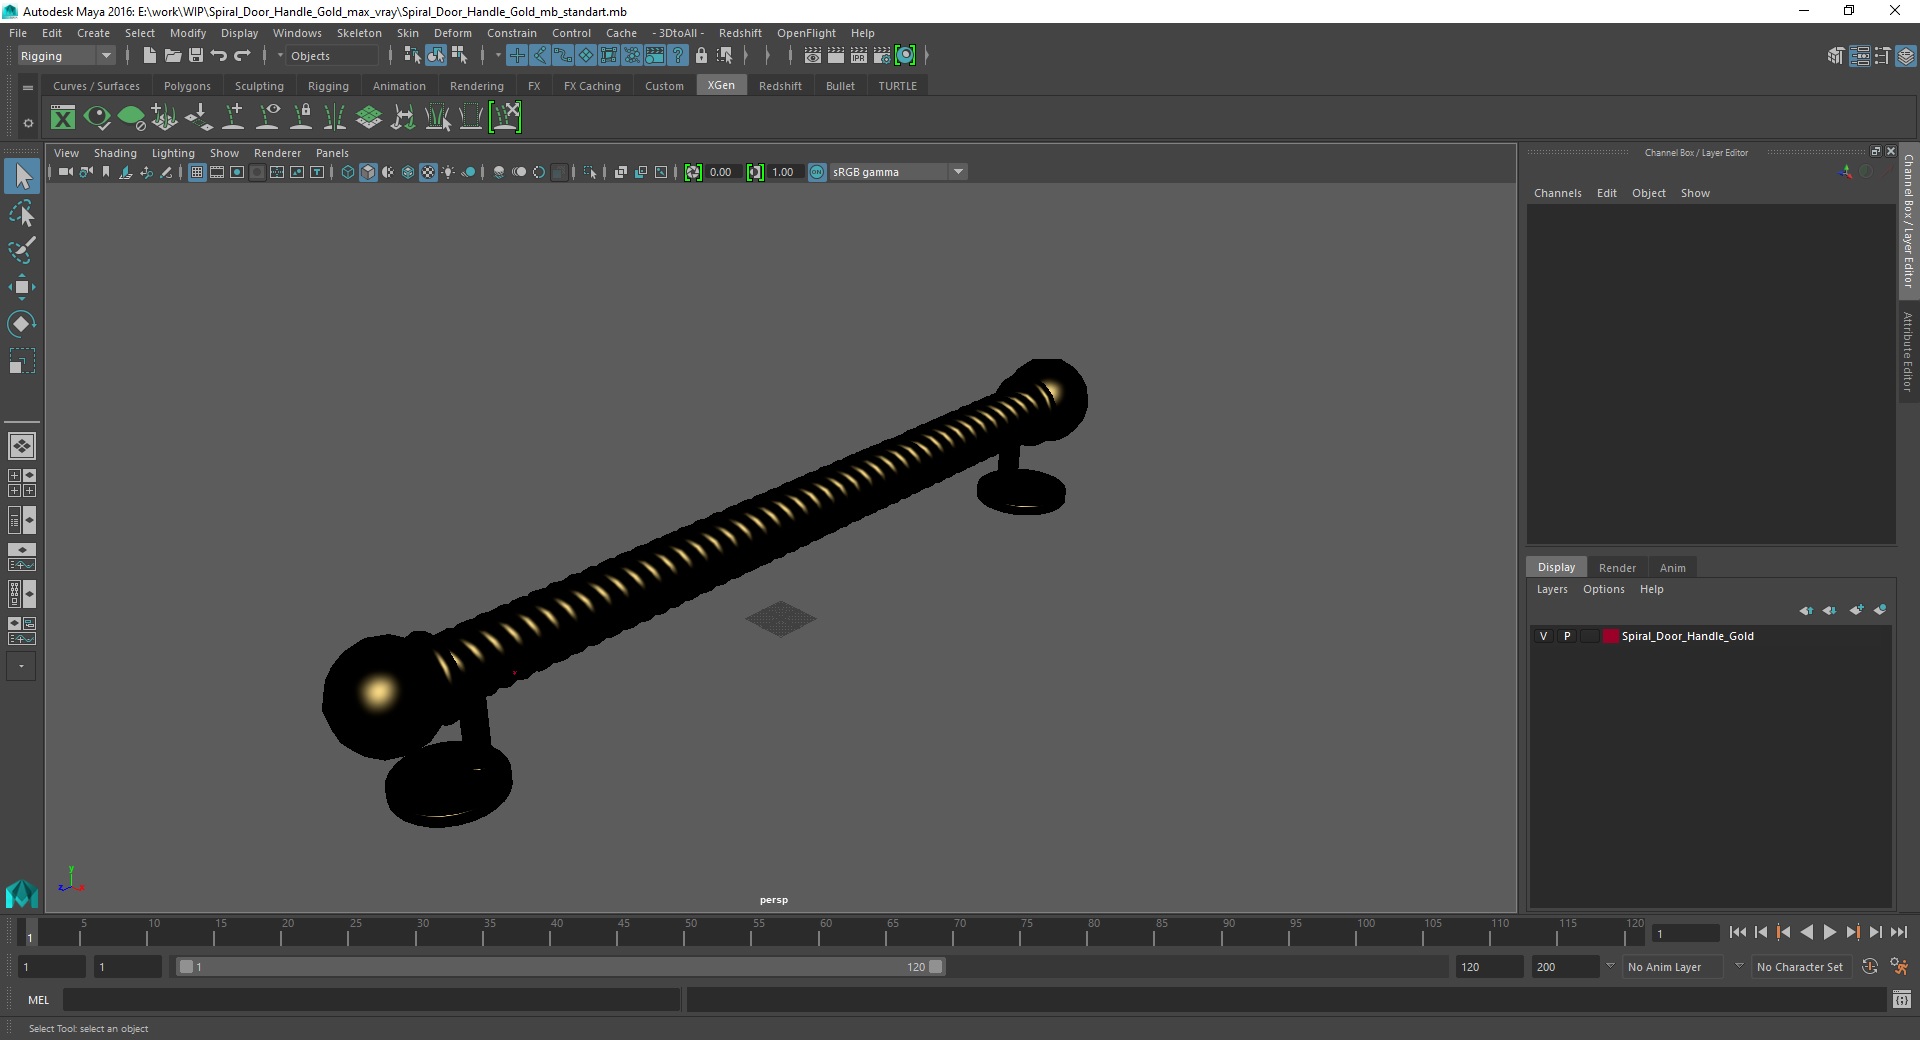This screenshot has width=1920, height=1040.
Task: Toggle textured display in viewport
Action: tap(428, 172)
